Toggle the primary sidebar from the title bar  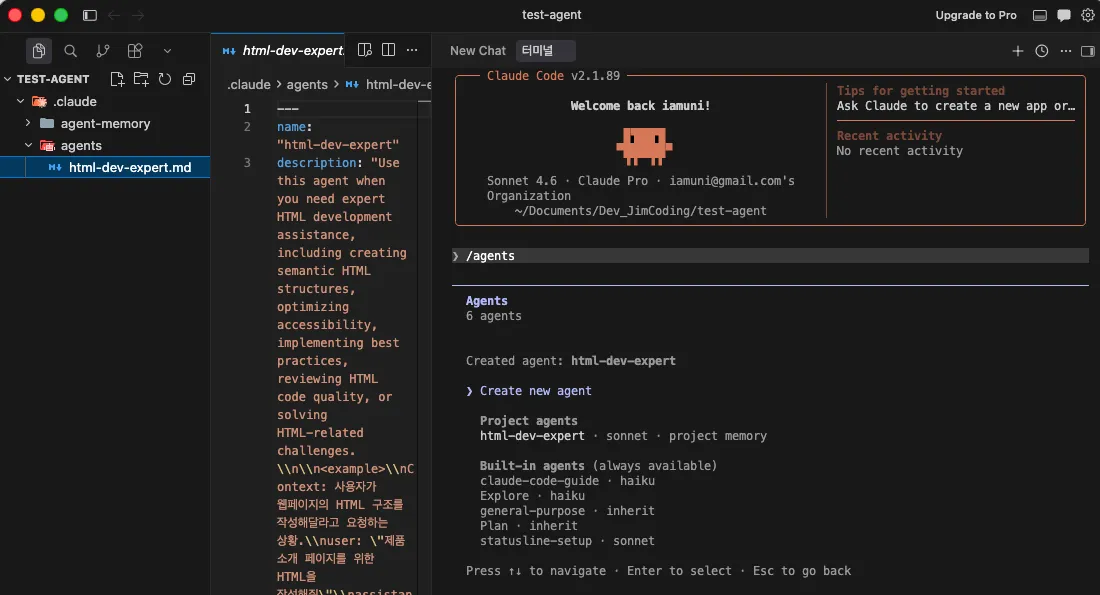click(90, 15)
